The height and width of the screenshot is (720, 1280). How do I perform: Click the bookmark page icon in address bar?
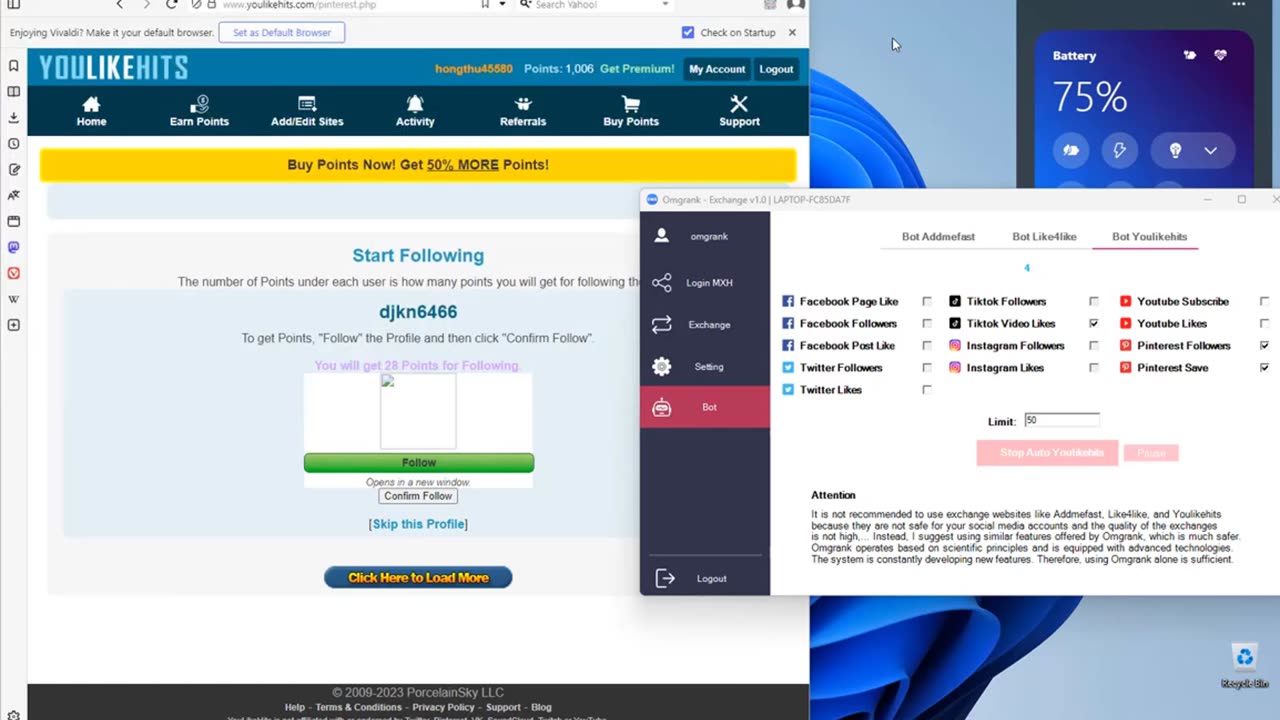coord(486,4)
